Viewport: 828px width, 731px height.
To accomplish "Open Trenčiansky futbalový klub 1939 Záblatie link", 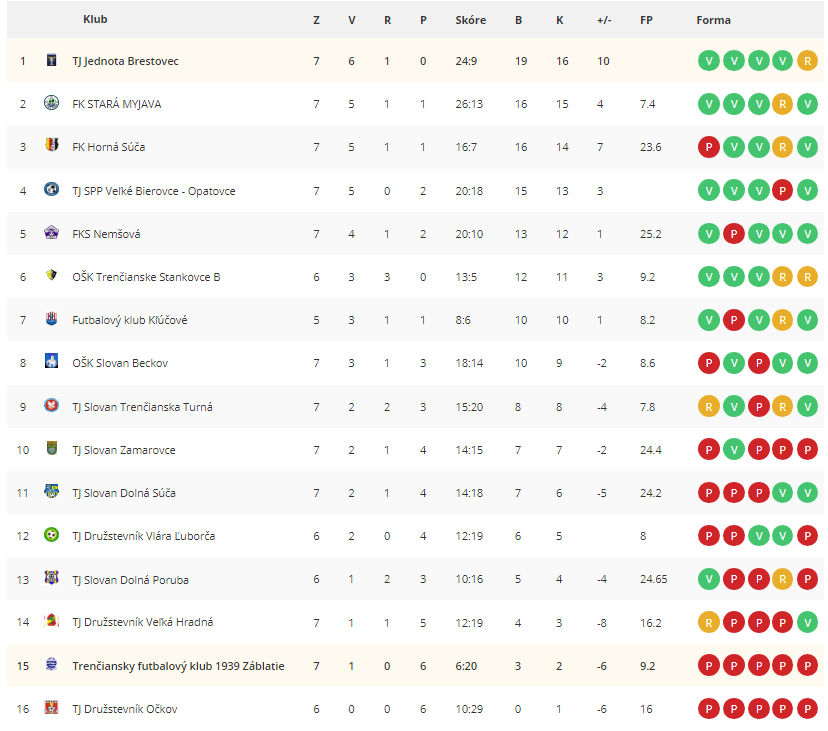I will [178, 666].
